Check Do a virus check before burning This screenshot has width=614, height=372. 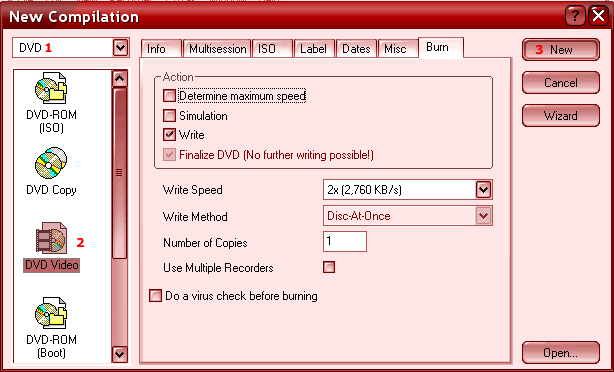(155, 296)
